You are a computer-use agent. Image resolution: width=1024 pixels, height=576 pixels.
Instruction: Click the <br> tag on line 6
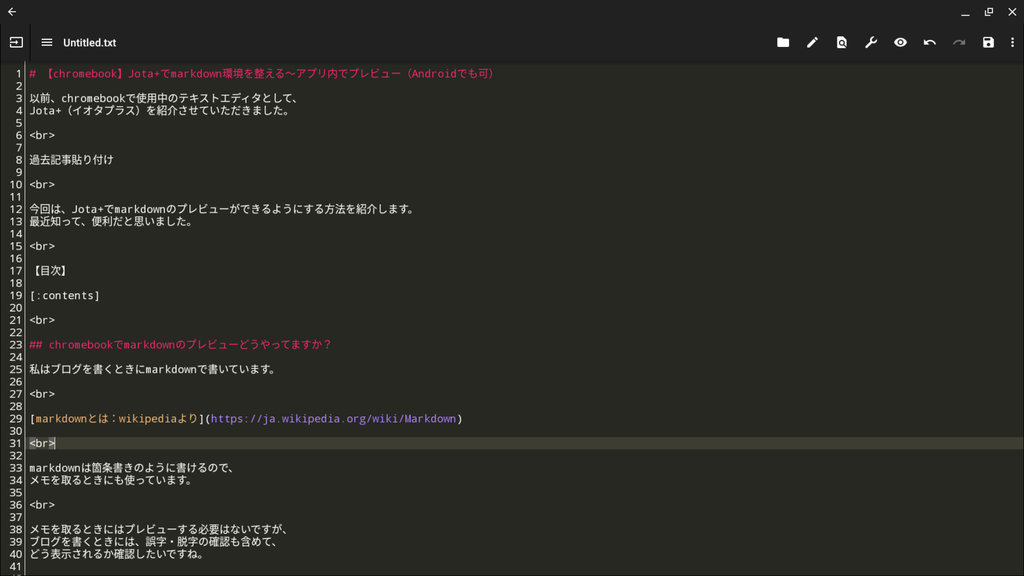click(x=42, y=135)
